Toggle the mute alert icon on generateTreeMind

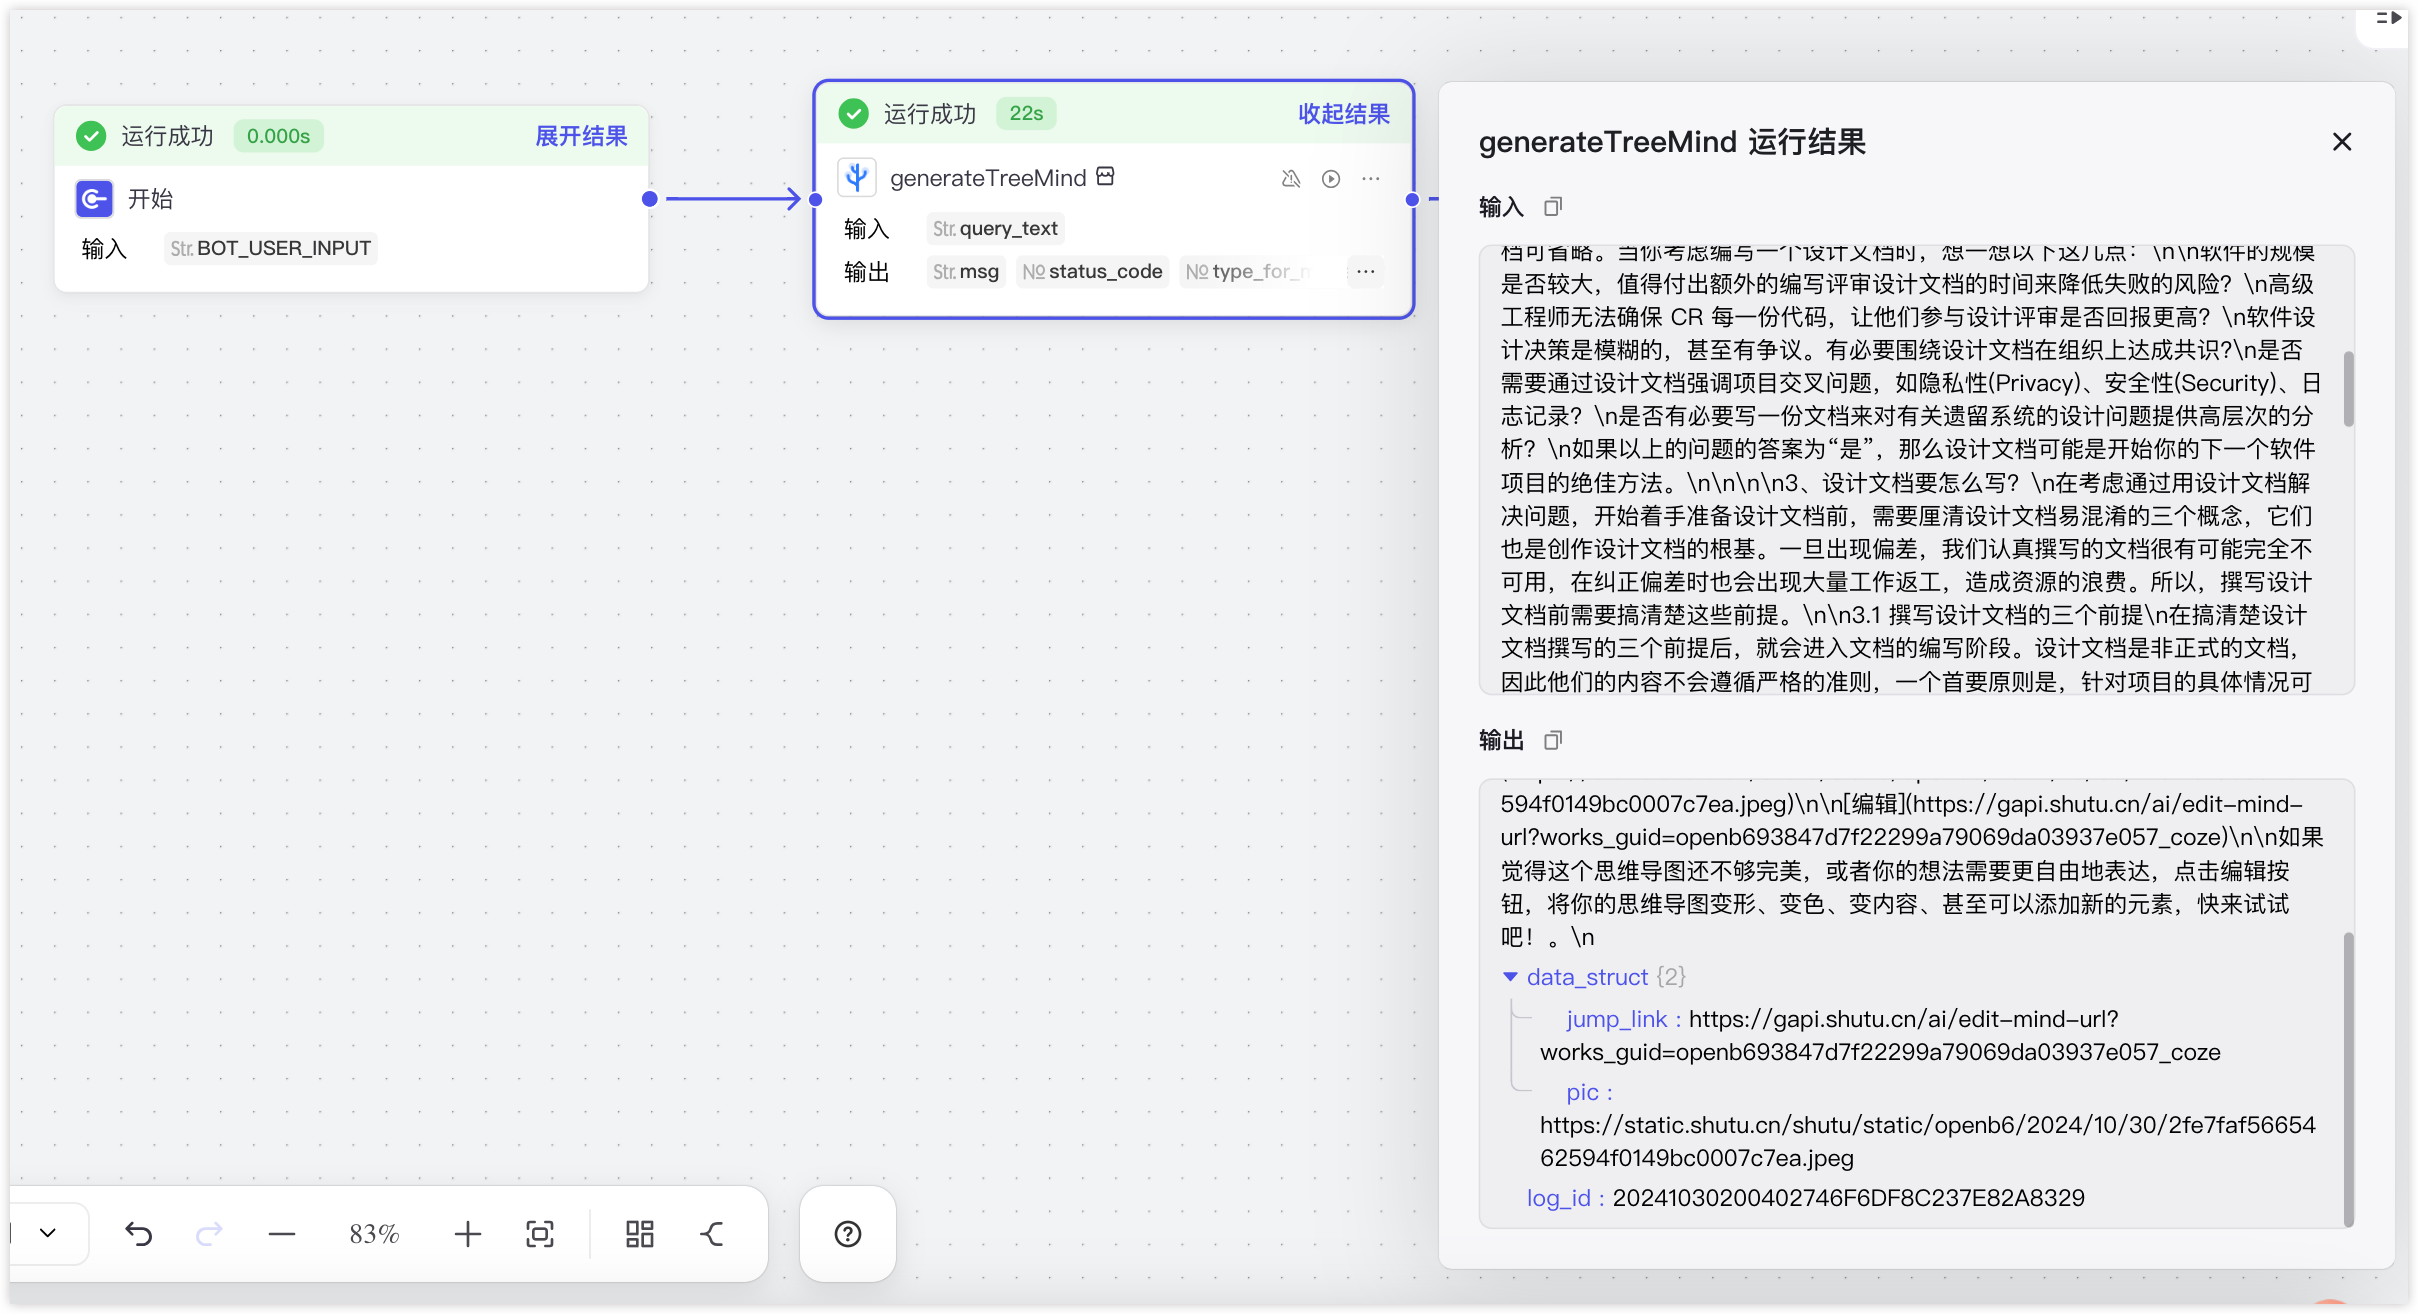click(x=1291, y=179)
